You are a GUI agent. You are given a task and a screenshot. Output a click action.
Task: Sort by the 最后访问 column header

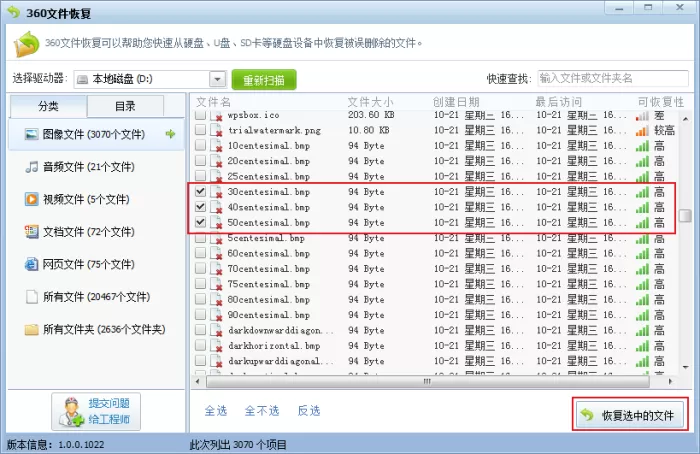pyautogui.click(x=558, y=102)
